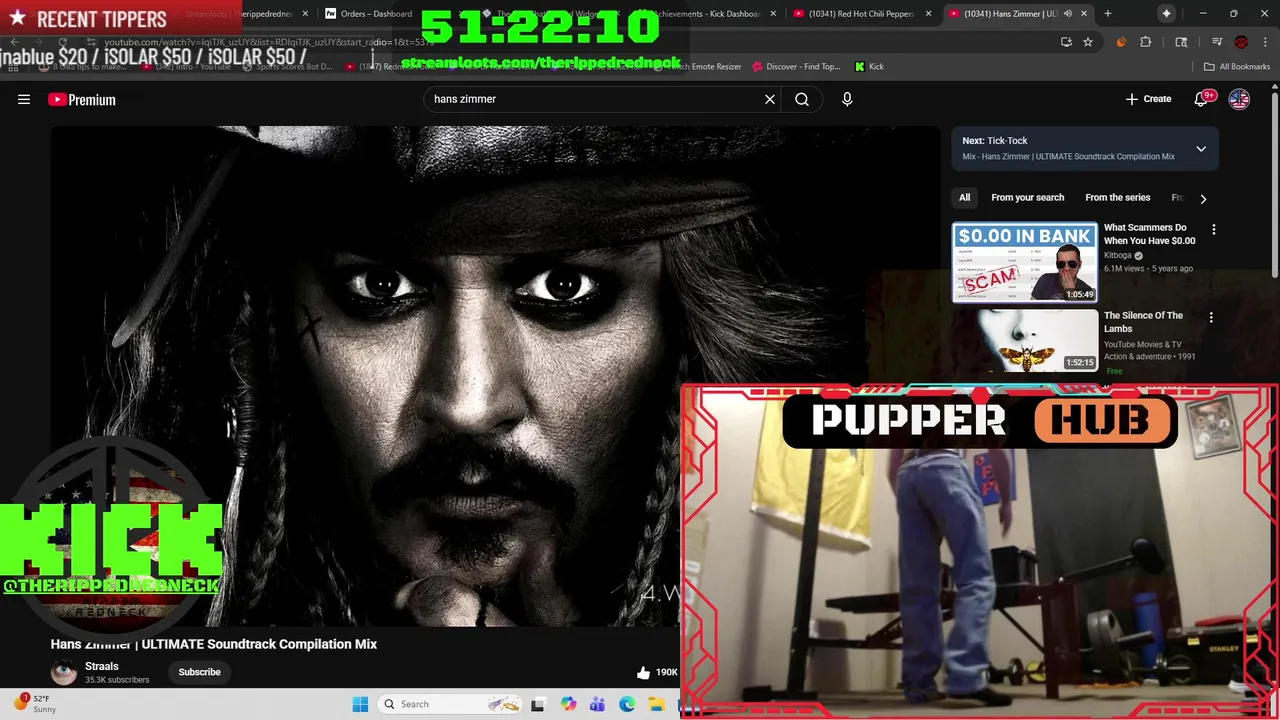Open more options for Kitboga scam video

(x=1214, y=229)
